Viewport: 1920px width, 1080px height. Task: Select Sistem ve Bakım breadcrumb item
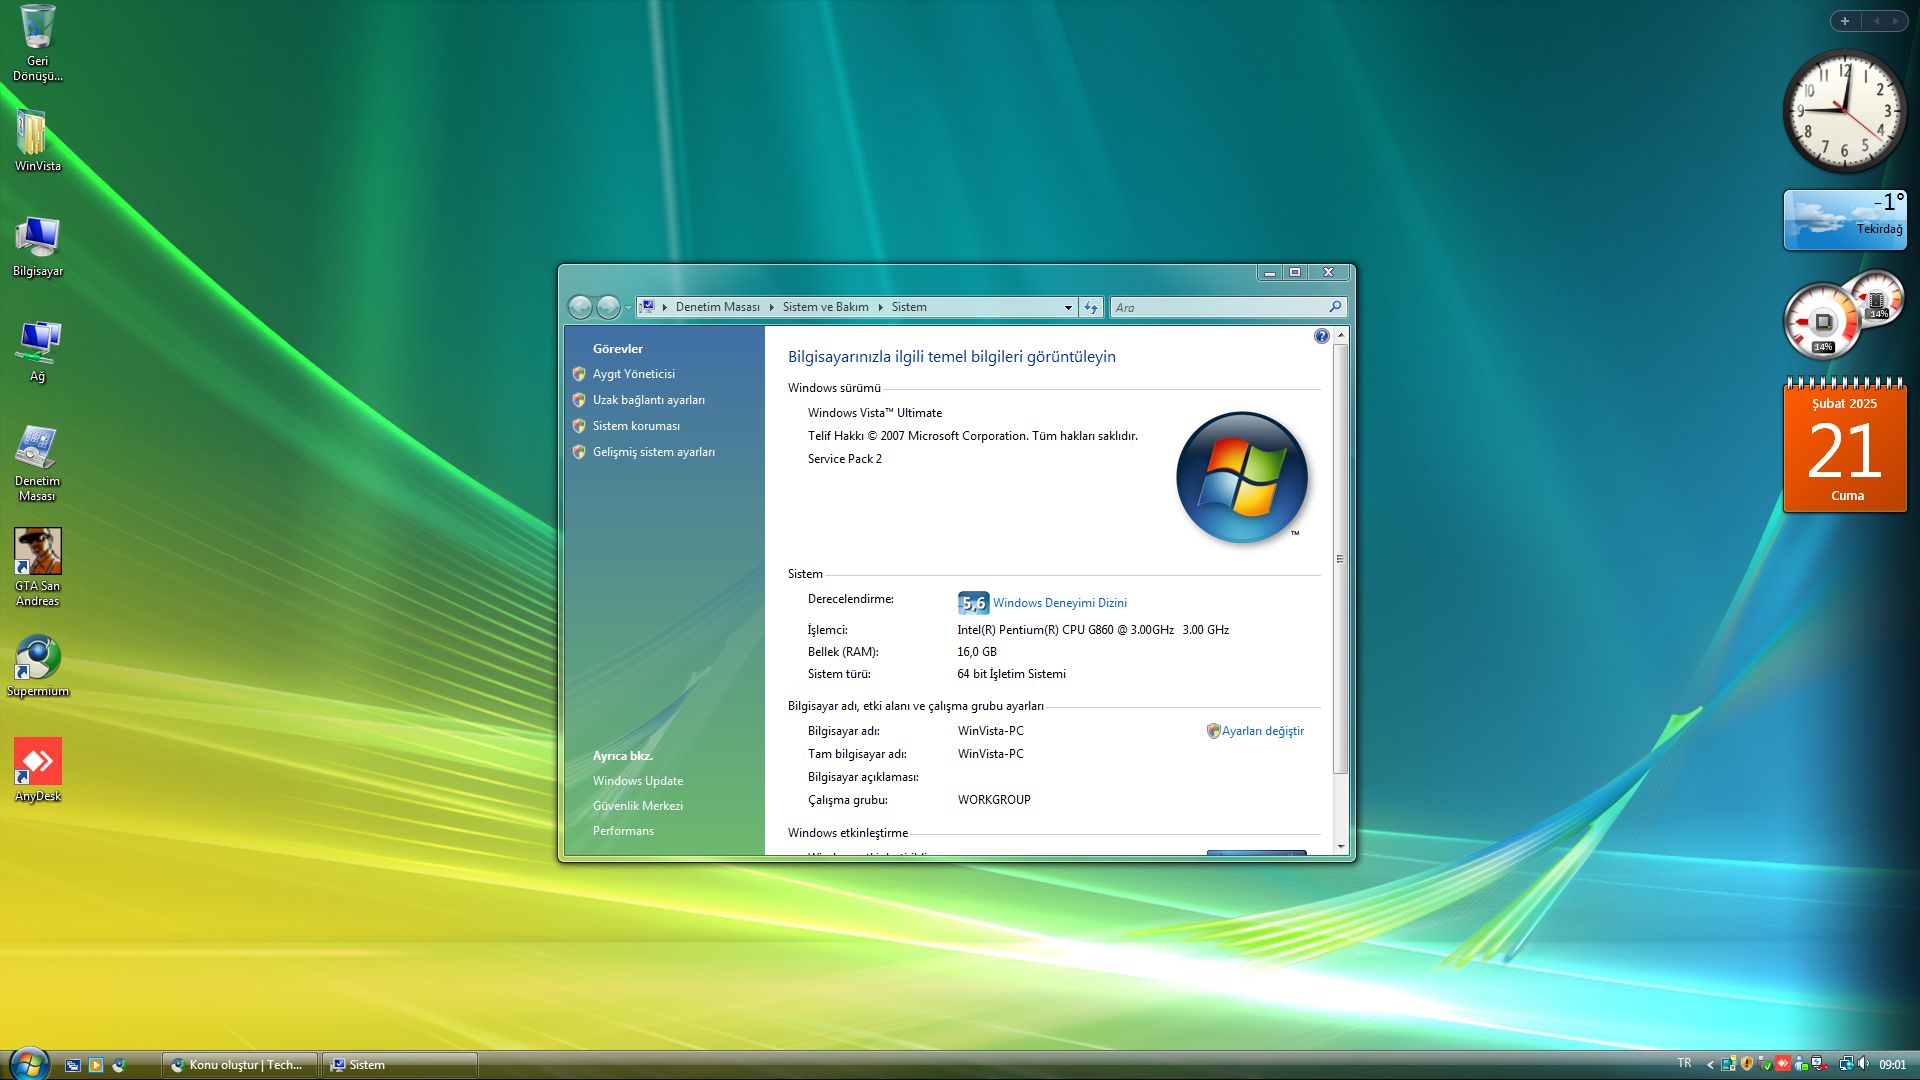[x=825, y=307]
